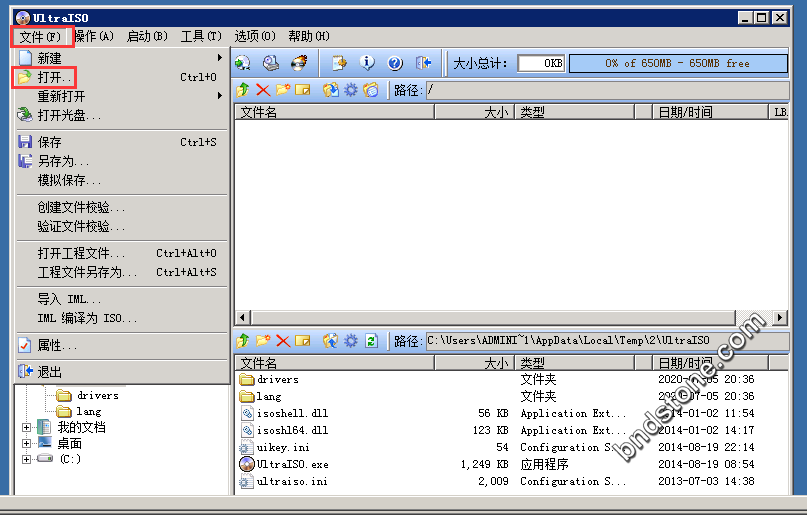Click the burn CD/DVD image flame disc icon
Screen dimensions: 807x515
pyautogui.click(x=299, y=63)
